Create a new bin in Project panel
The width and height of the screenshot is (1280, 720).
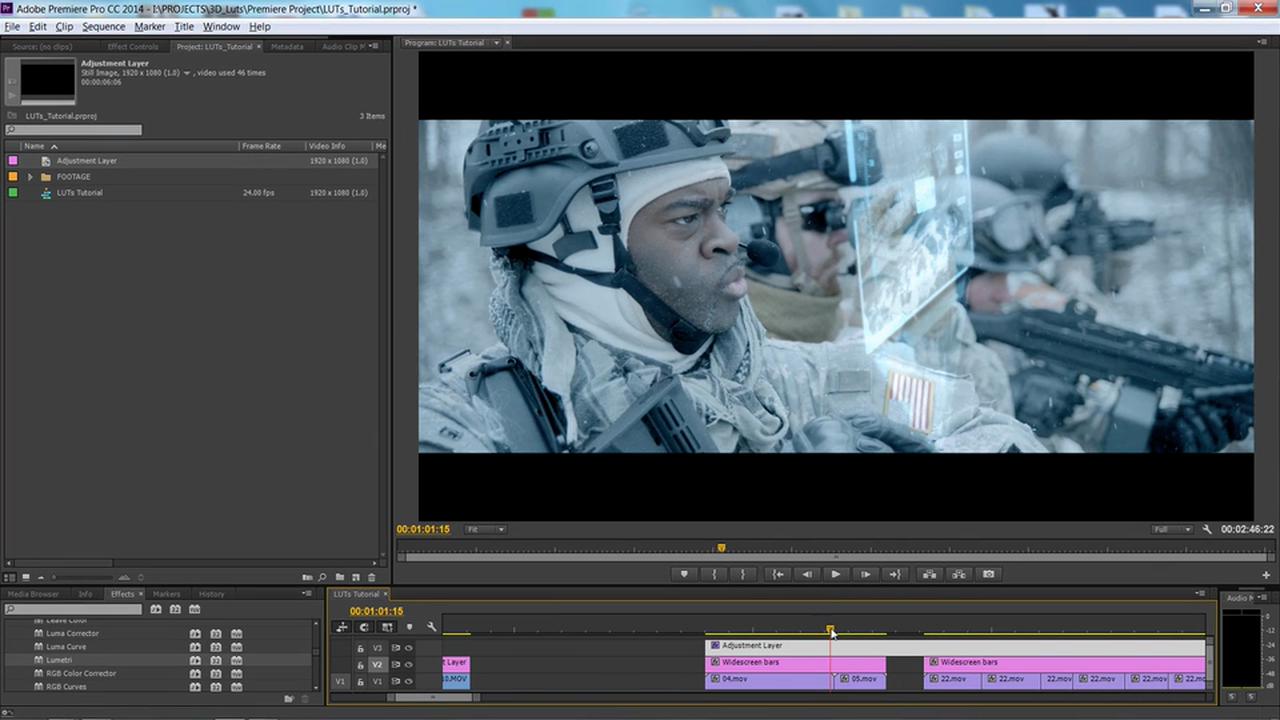coord(340,577)
